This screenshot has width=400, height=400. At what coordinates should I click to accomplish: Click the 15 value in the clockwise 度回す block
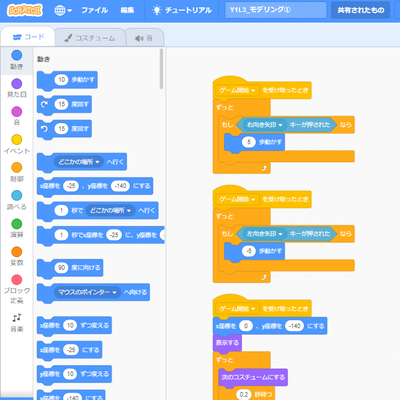click(x=61, y=104)
